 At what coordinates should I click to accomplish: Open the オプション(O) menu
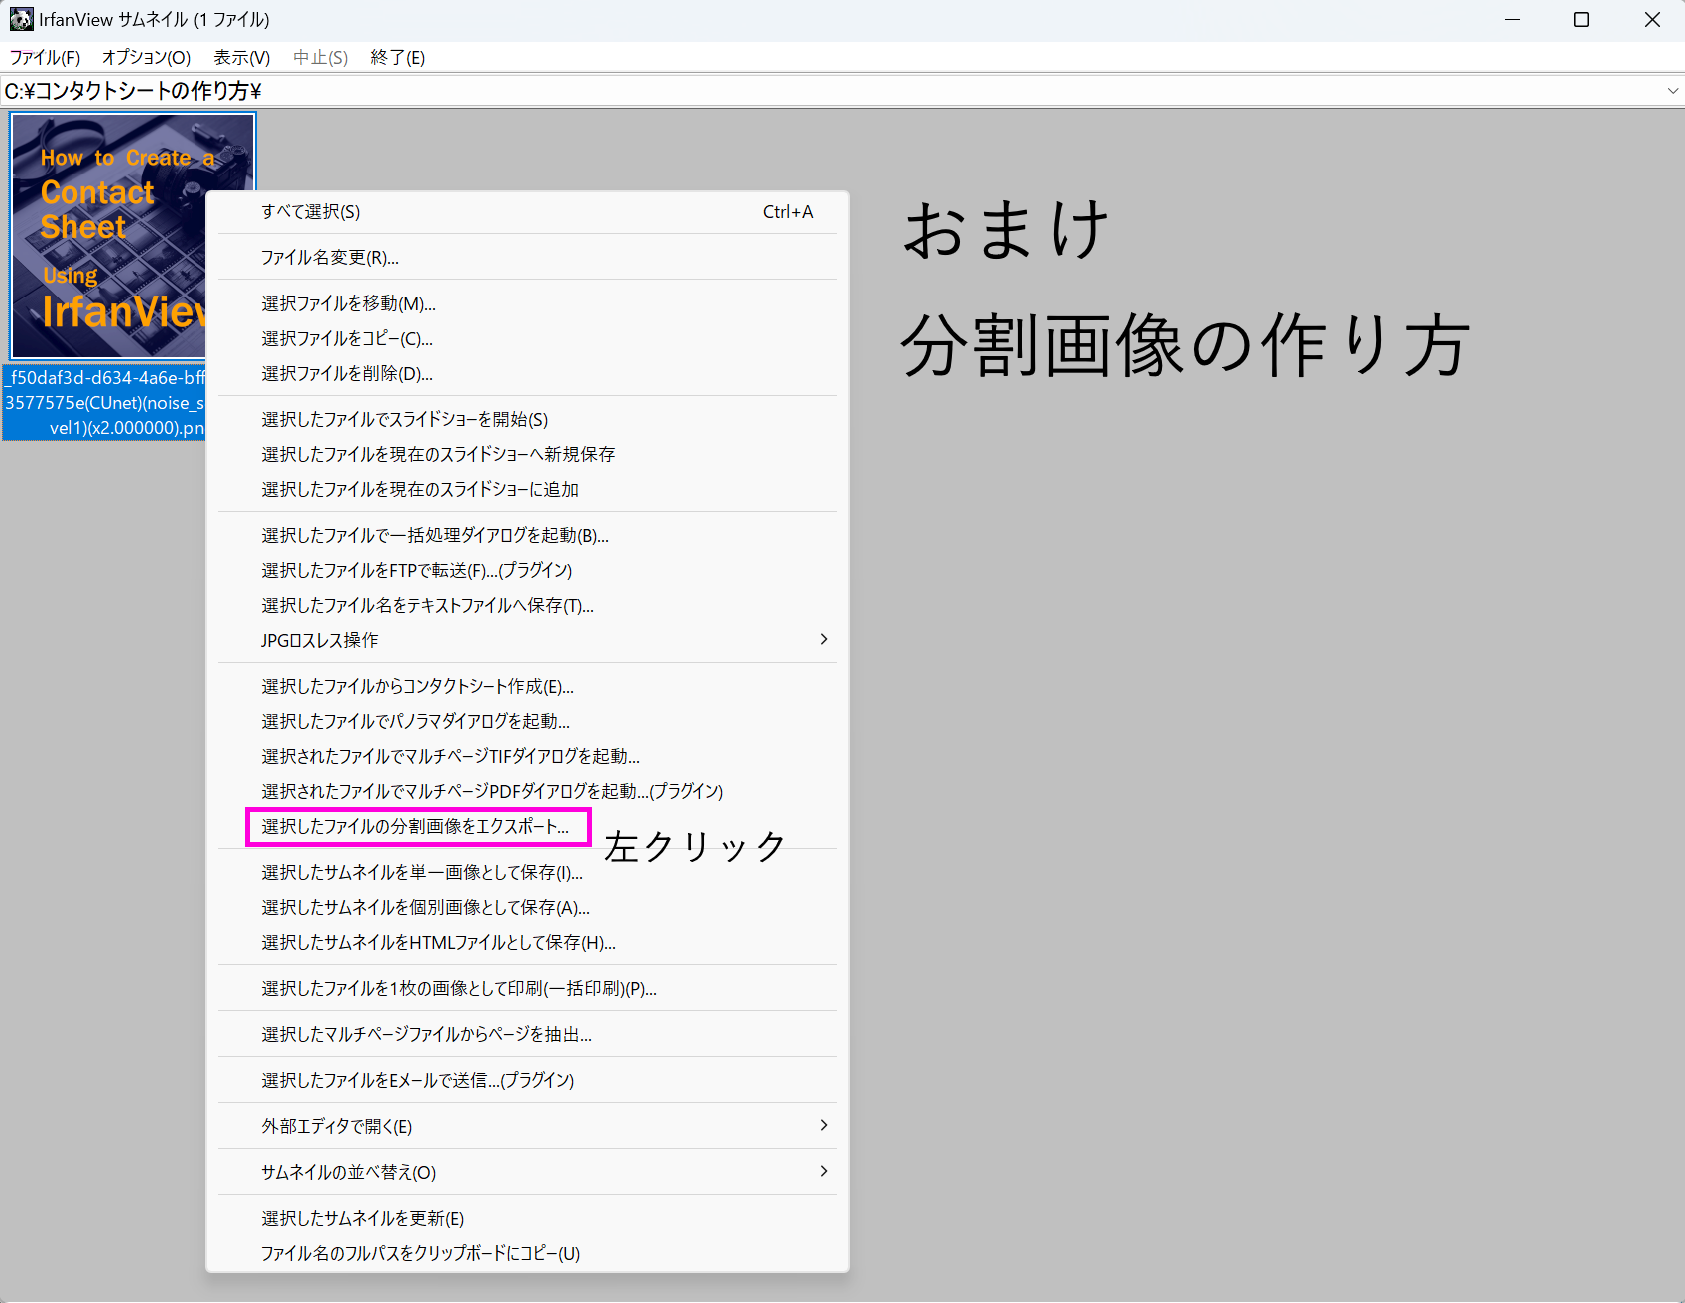point(146,58)
